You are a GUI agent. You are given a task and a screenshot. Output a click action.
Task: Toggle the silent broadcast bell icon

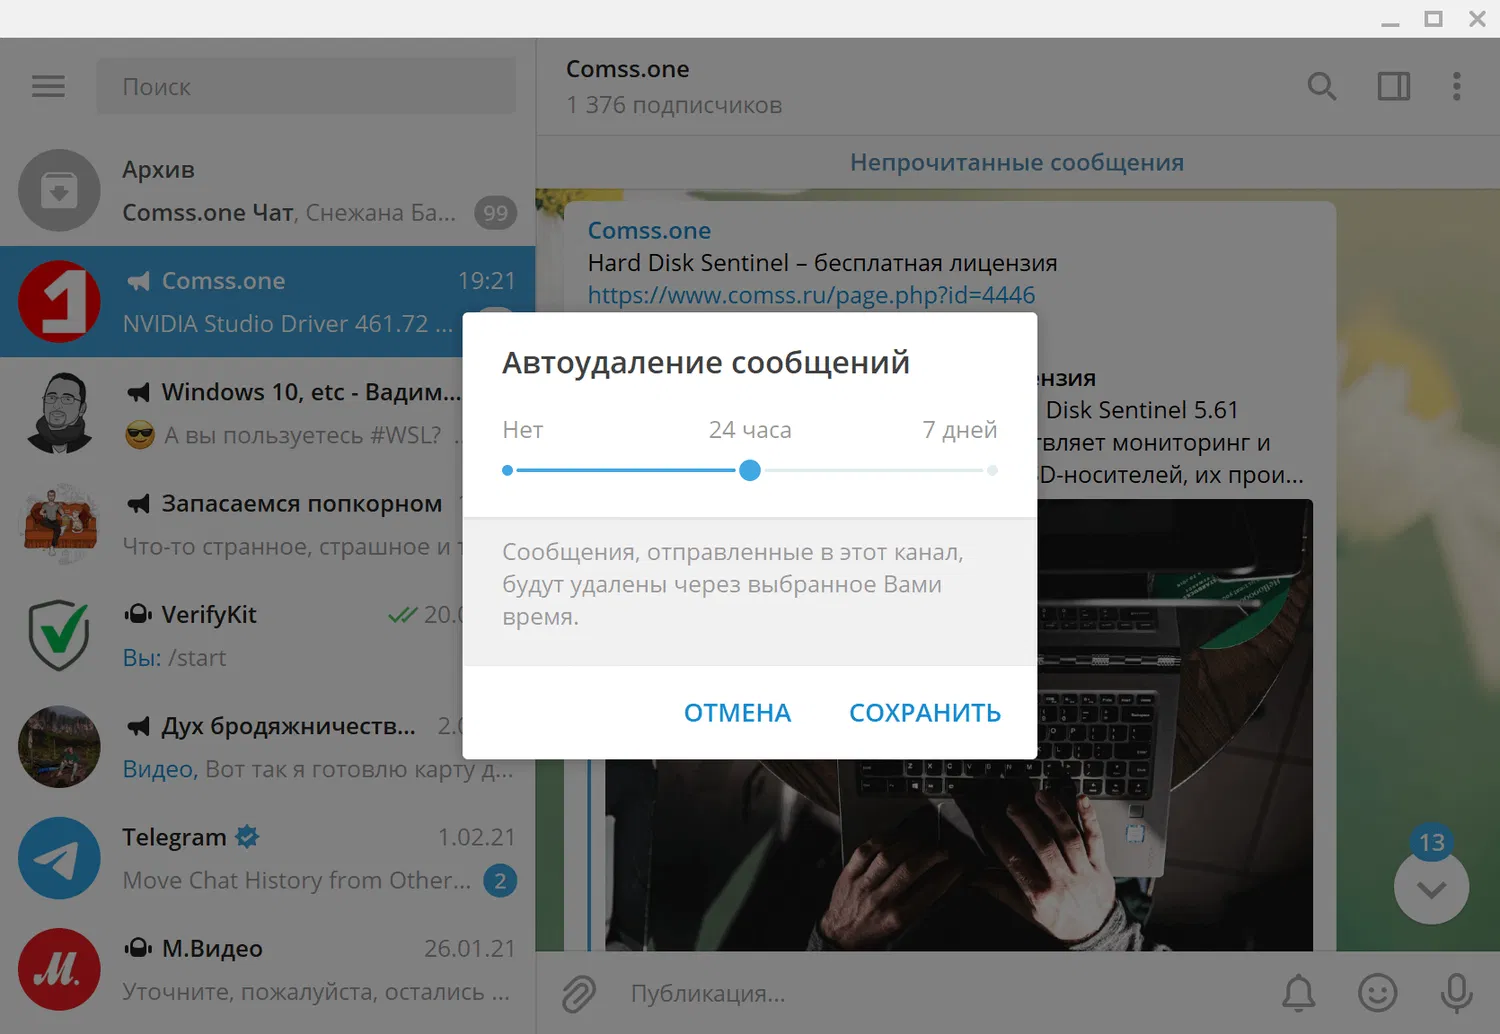1299,993
